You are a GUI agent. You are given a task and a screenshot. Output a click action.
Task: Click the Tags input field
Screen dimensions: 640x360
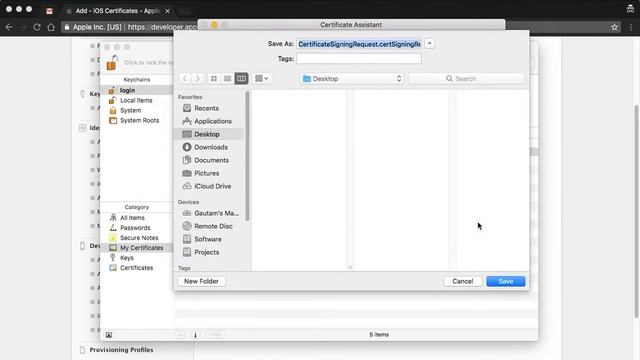pos(359,59)
